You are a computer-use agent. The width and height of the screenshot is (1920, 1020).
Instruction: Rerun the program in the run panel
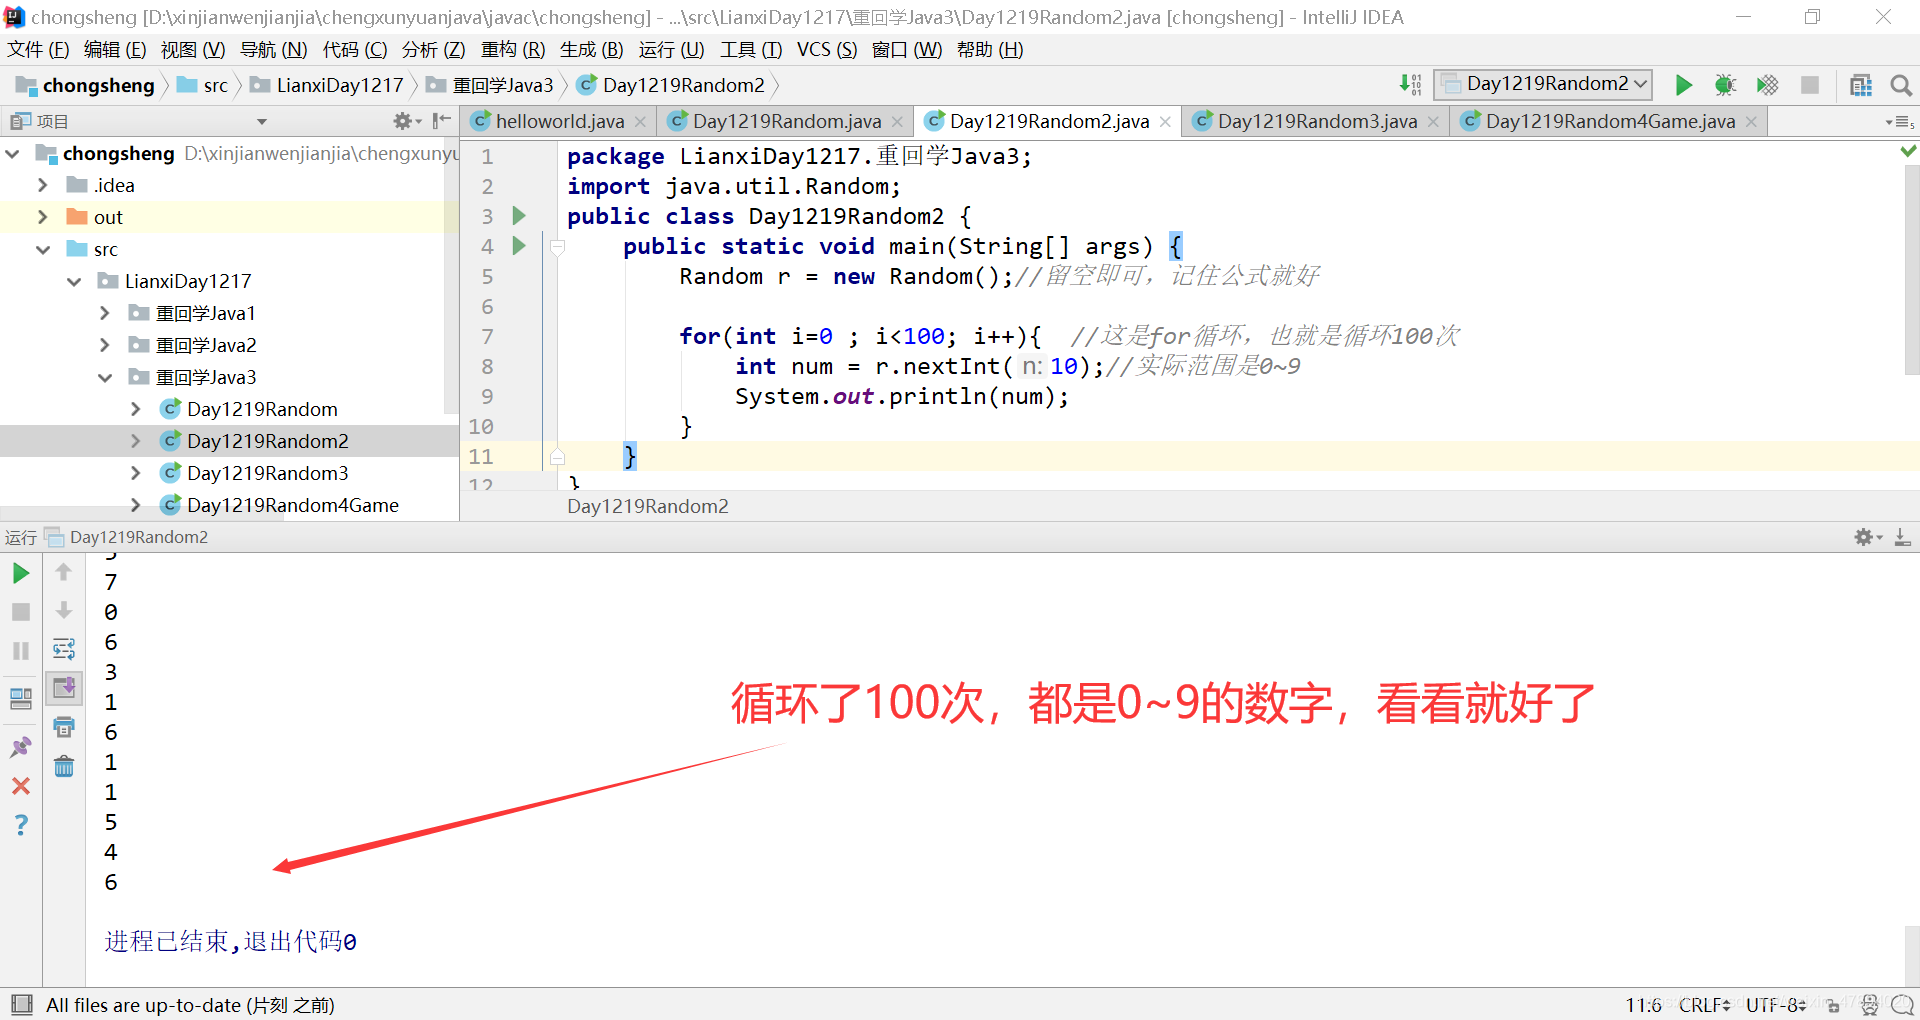click(x=20, y=574)
